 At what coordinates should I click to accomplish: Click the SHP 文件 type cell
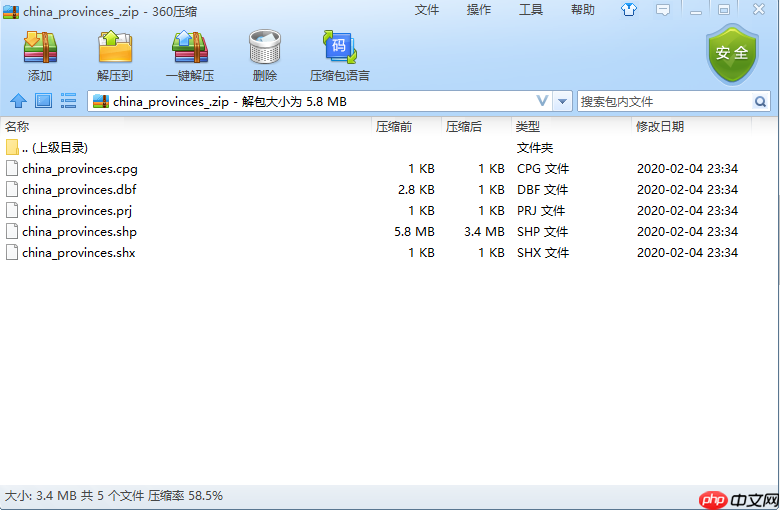[x=542, y=231]
